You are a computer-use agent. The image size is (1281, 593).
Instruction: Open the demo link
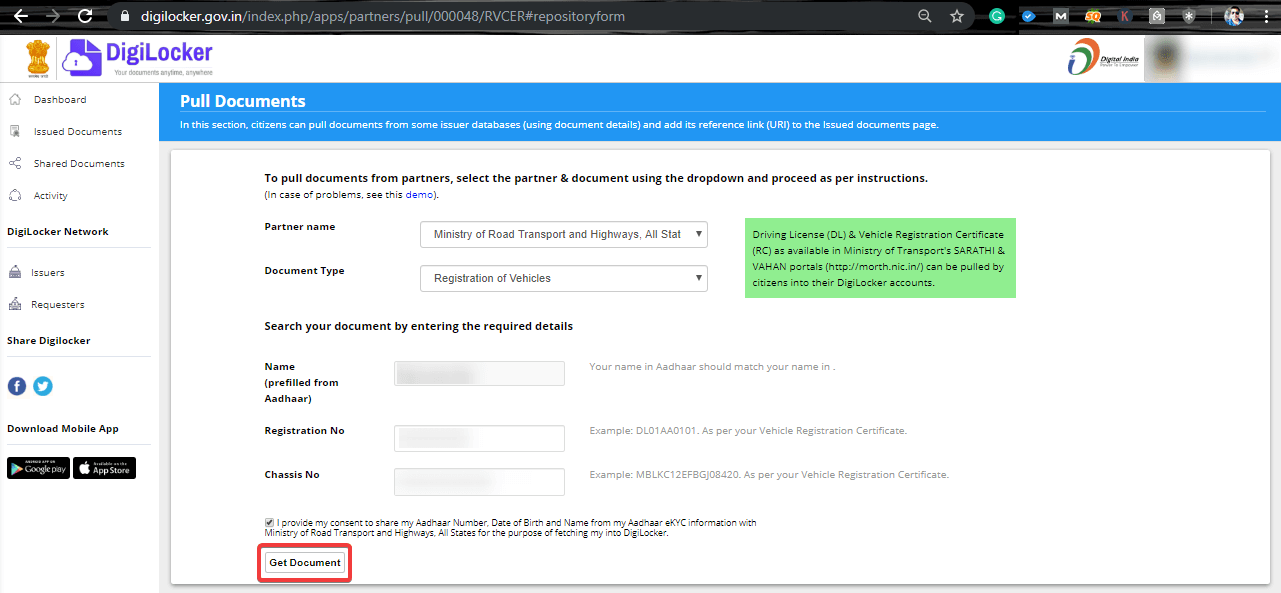[419, 194]
